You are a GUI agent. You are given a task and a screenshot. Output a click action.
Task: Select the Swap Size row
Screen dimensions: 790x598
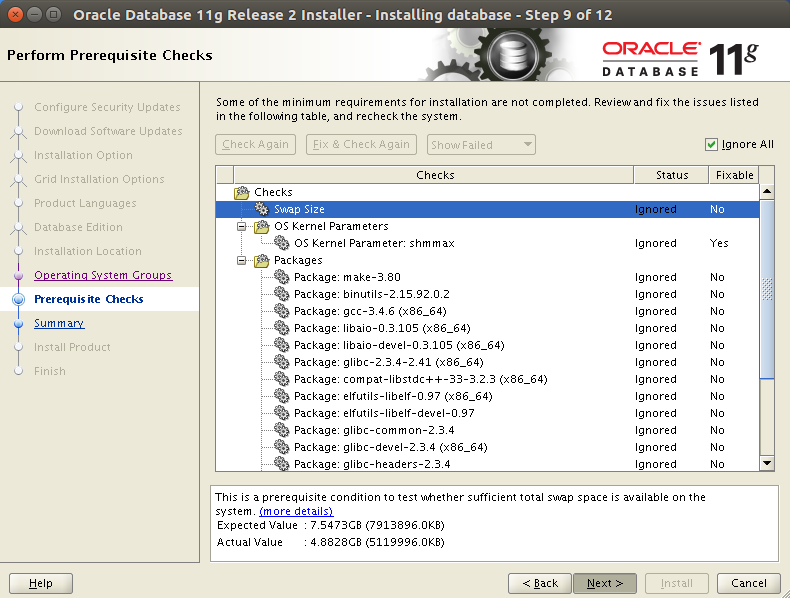click(487, 209)
